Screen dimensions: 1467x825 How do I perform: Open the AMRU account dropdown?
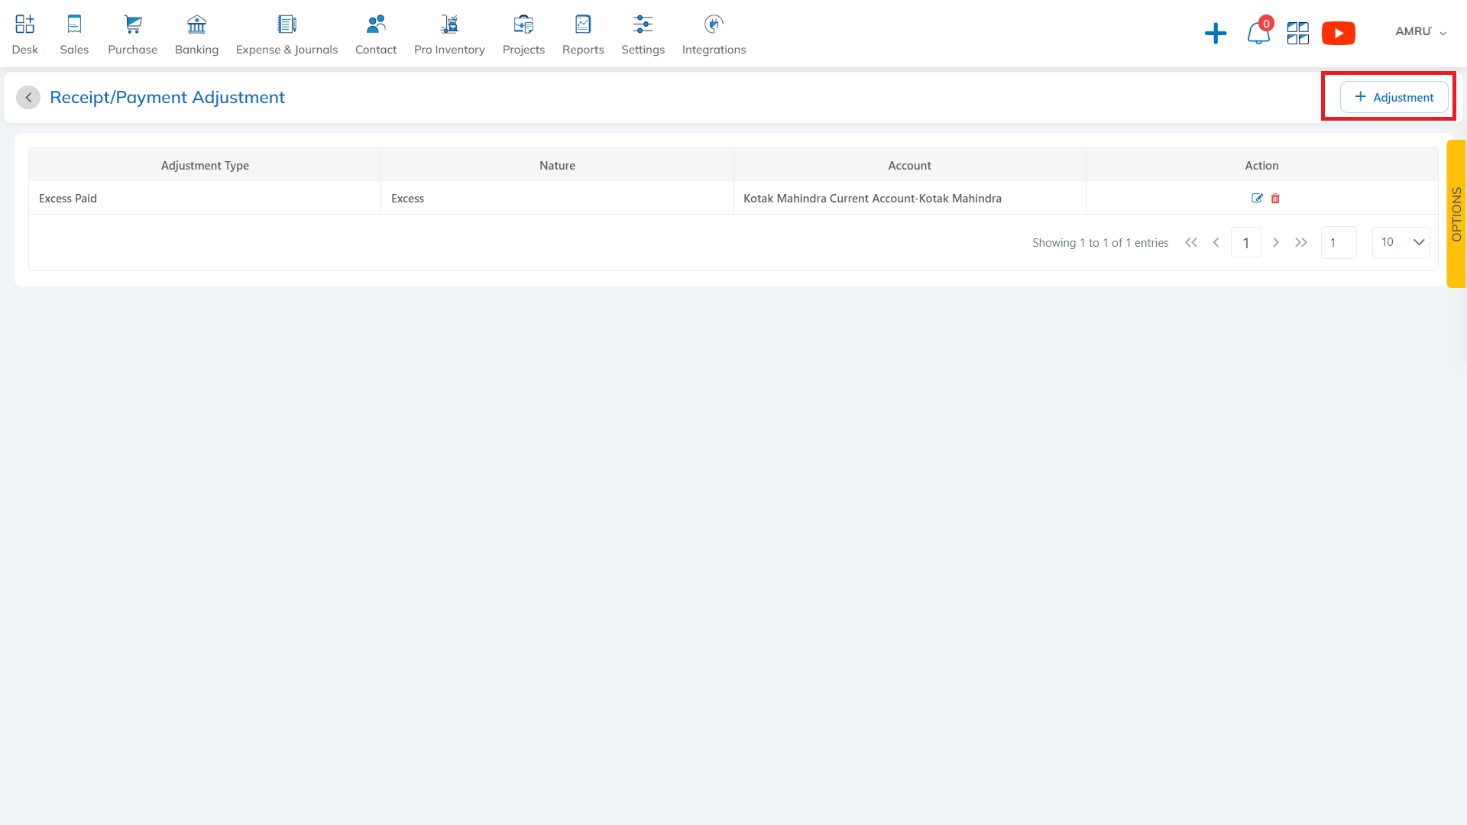coord(1421,32)
